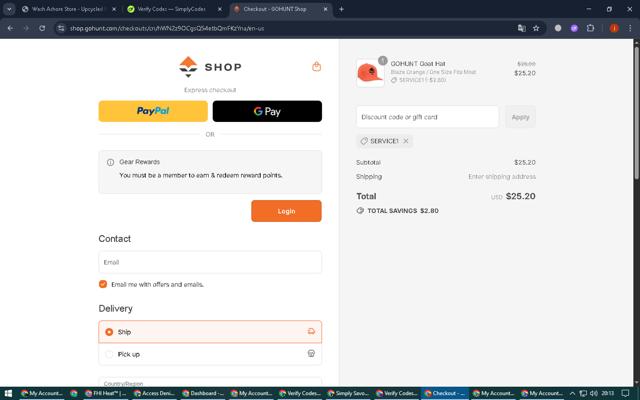This screenshot has width=640, height=400.
Task: Remove the SERVICE1 discount code
Action: pyautogui.click(x=406, y=141)
